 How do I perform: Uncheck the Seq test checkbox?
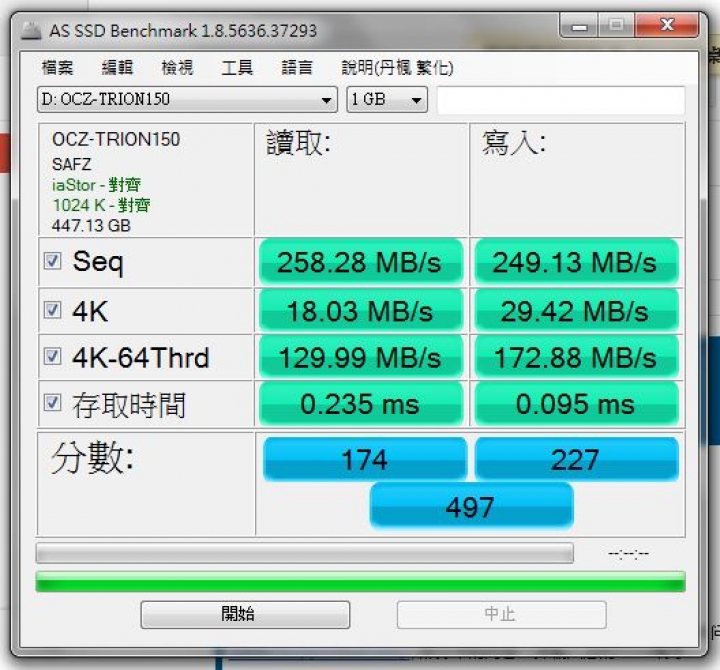[52, 261]
